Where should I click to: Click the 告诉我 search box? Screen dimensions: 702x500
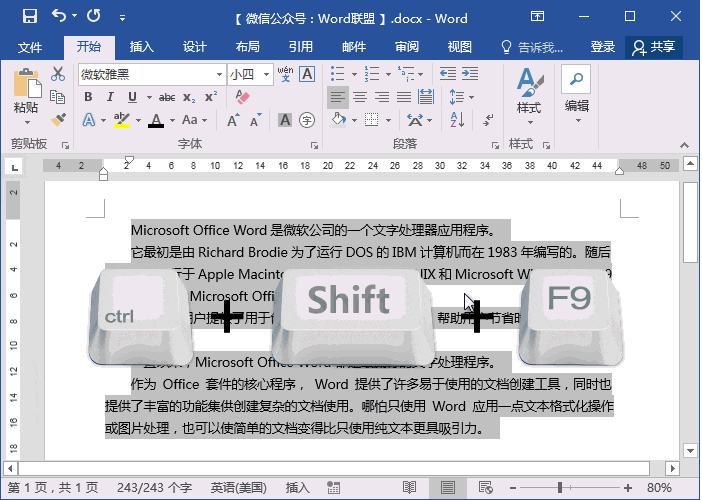point(532,47)
